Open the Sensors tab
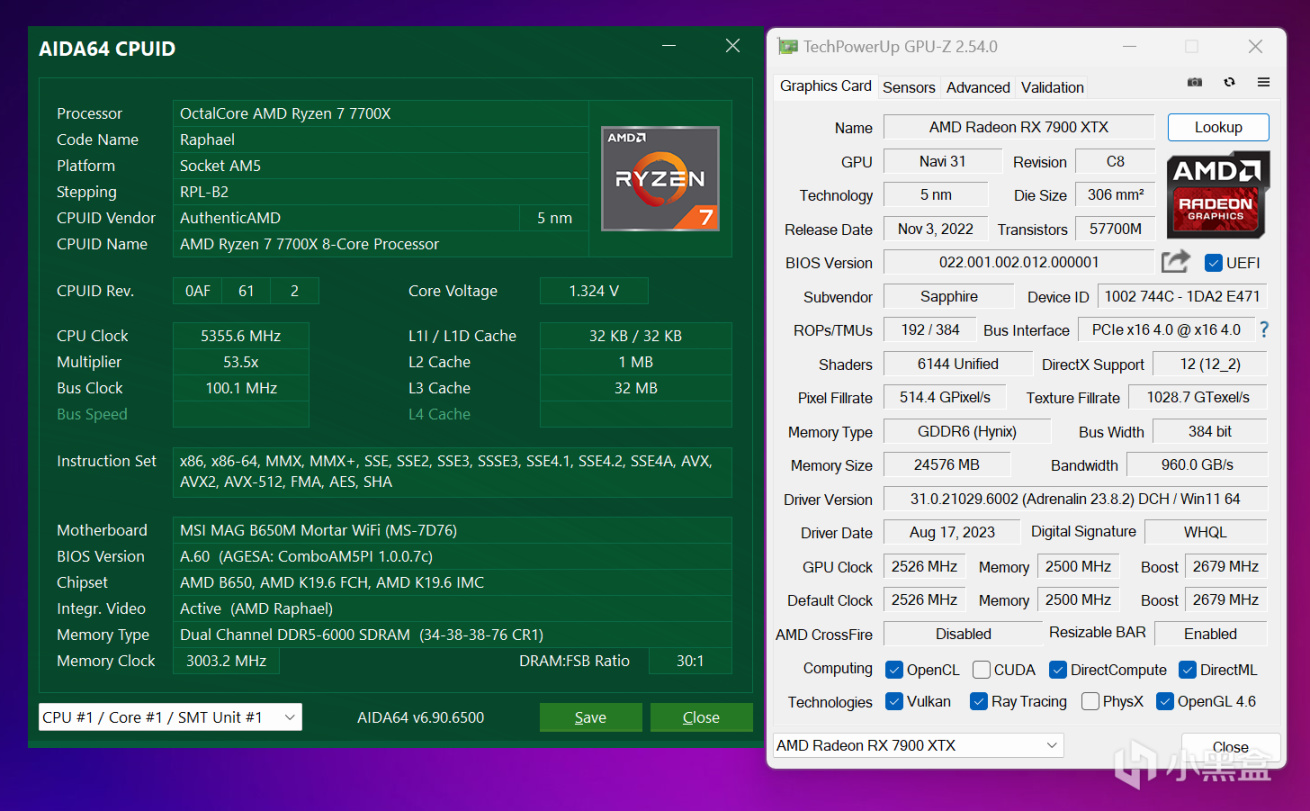 pyautogui.click(x=909, y=87)
